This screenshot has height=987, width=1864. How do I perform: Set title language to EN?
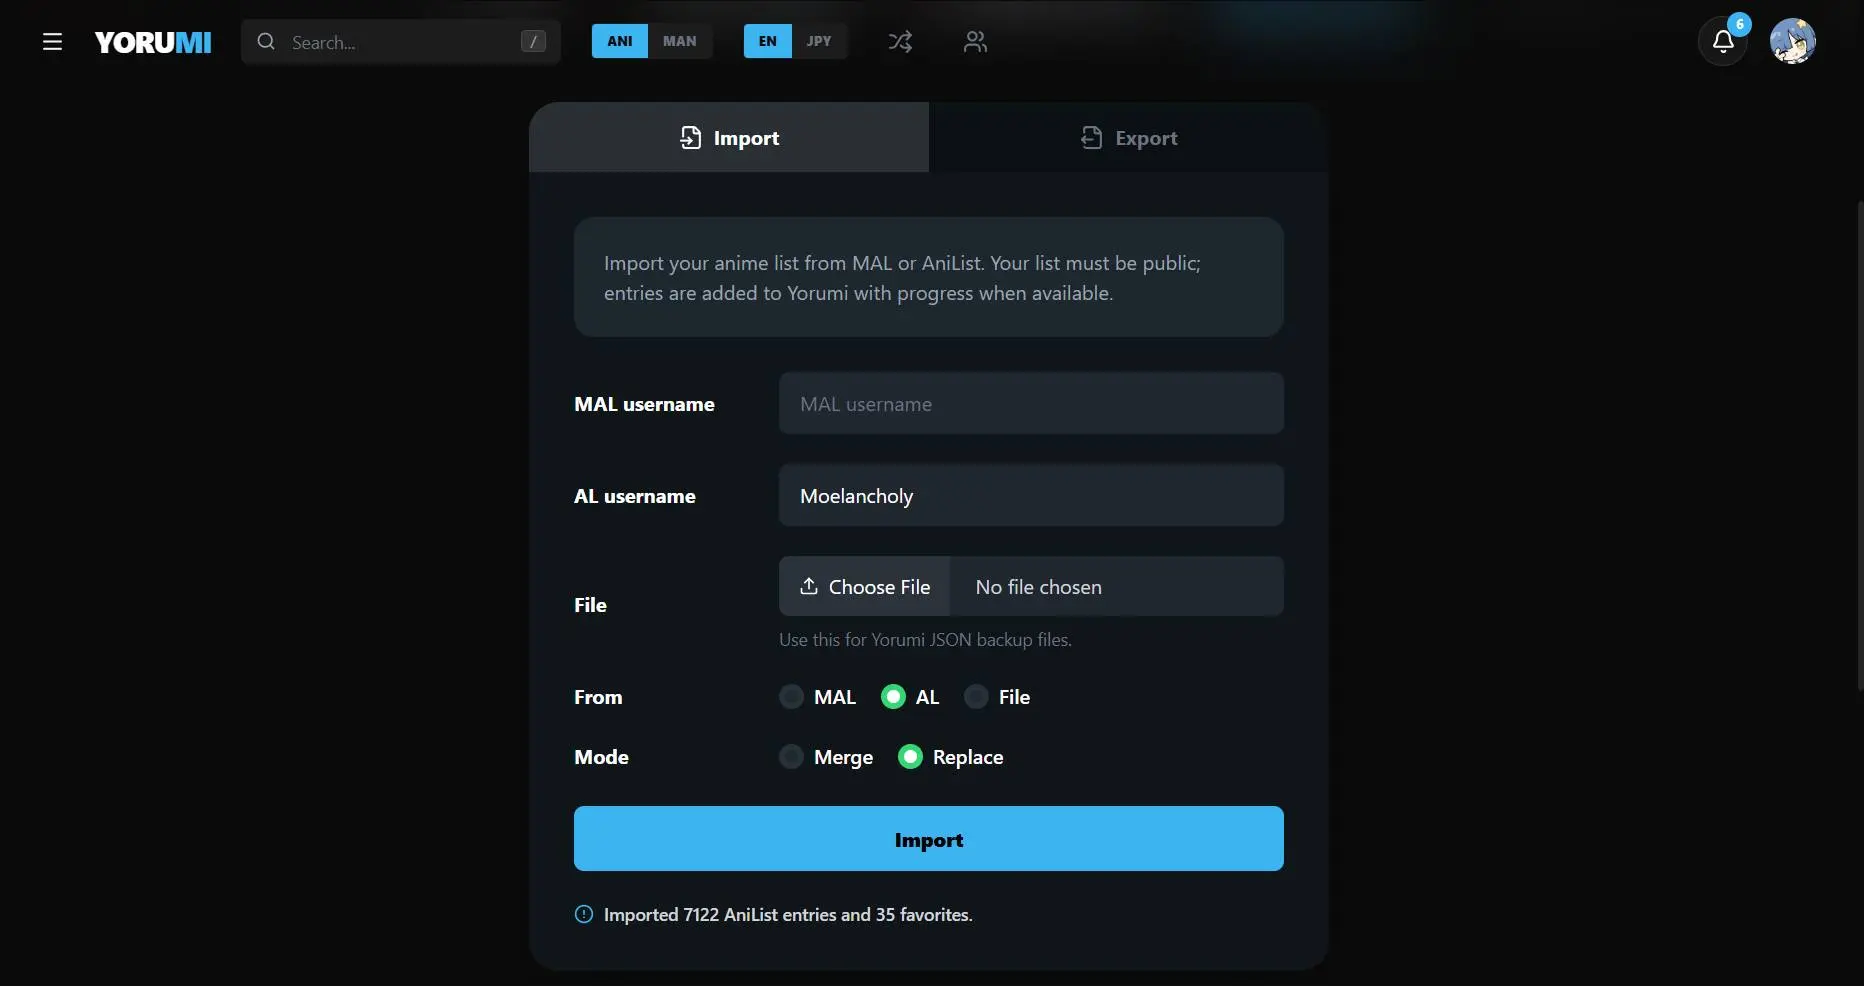pos(768,41)
